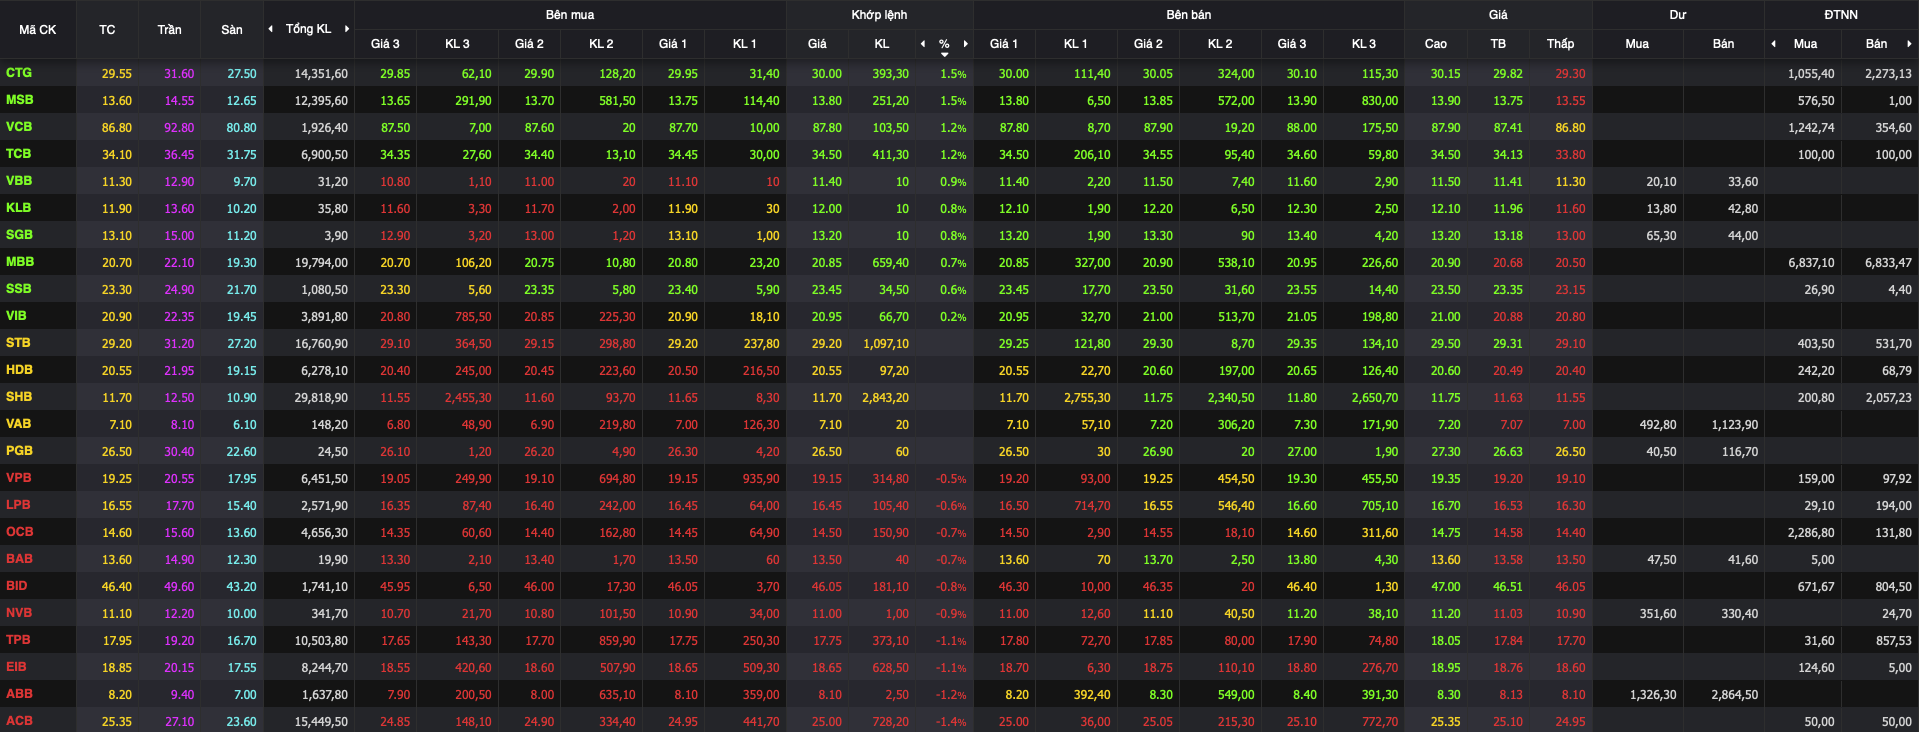Click the Khớp lệnh KL column header
This screenshot has width=1919, height=732.
[881, 44]
